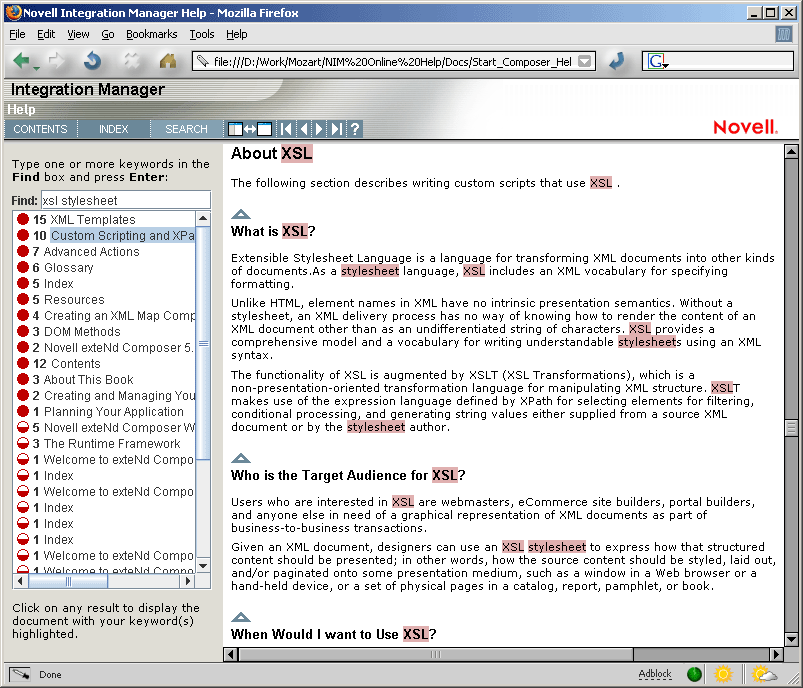The width and height of the screenshot is (803, 688).
Task: Click results list scroll-down arrow
Action: tap(203, 566)
